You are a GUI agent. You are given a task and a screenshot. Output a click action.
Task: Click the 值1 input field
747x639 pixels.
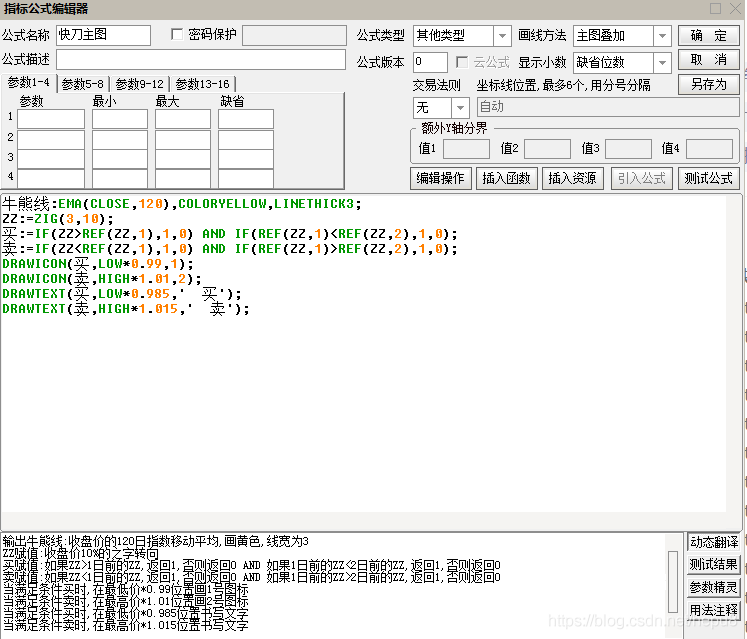click(x=466, y=149)
